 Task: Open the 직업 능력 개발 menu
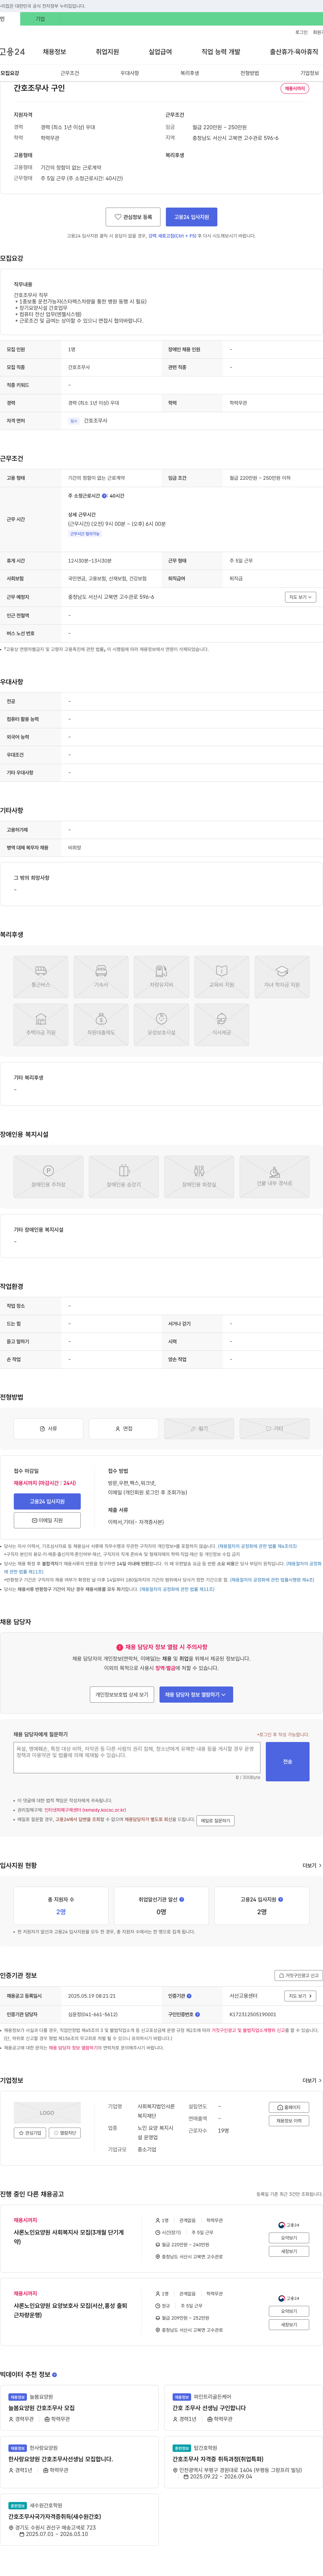coord(221,52)
